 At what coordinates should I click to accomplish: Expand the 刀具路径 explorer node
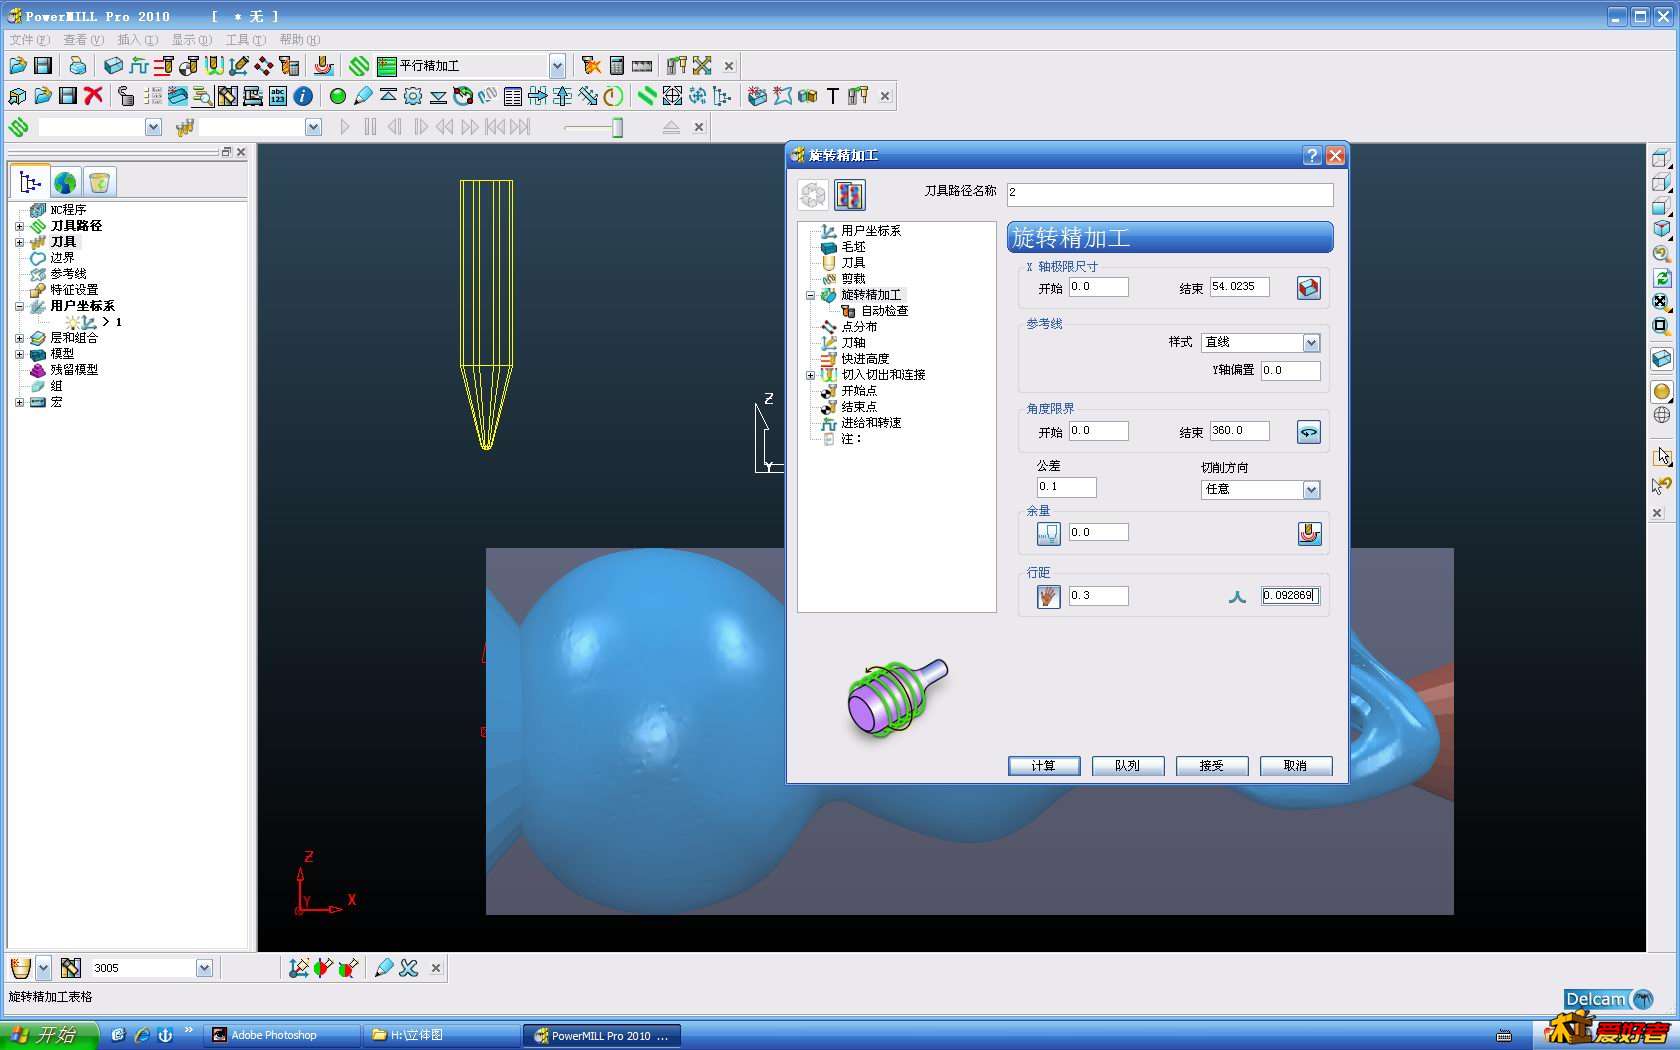(x=19, y=226)
